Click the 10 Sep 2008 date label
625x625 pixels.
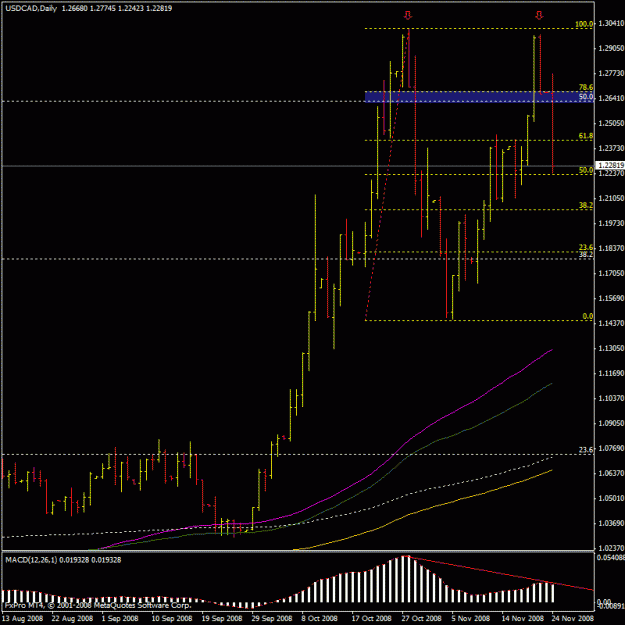pyautogui.click(x=172, y=619)
